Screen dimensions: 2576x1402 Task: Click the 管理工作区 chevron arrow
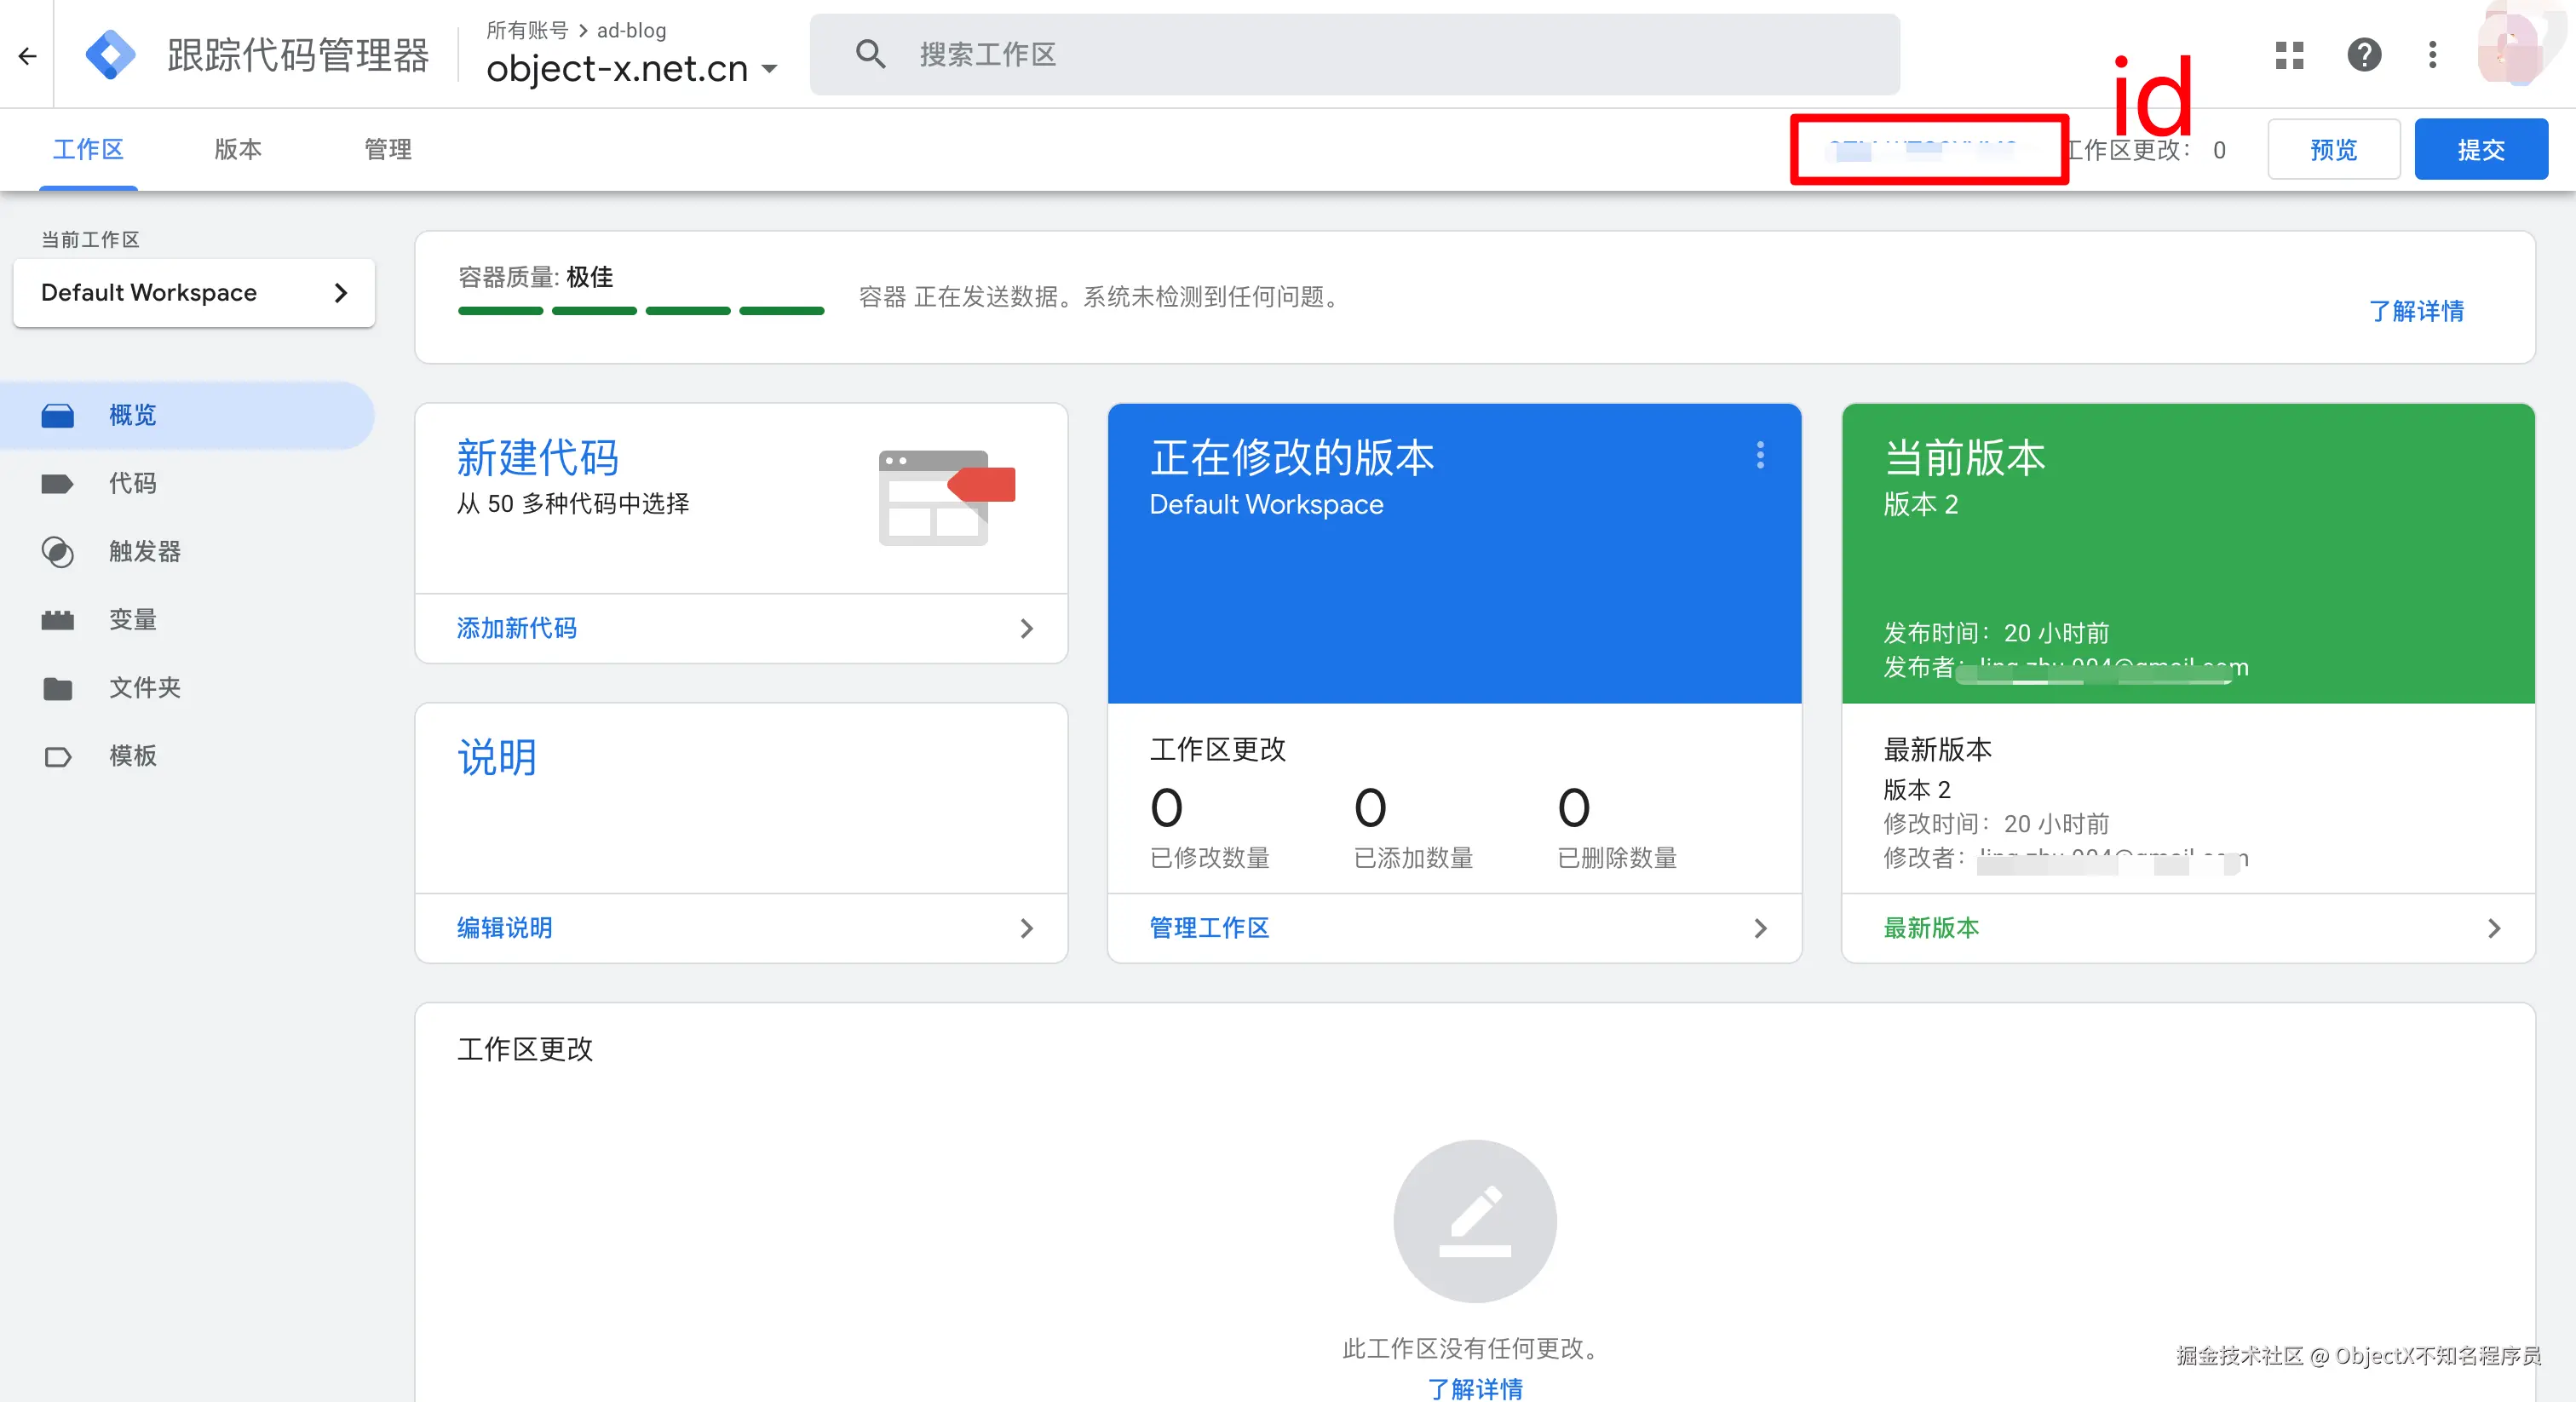(1760, 929)
